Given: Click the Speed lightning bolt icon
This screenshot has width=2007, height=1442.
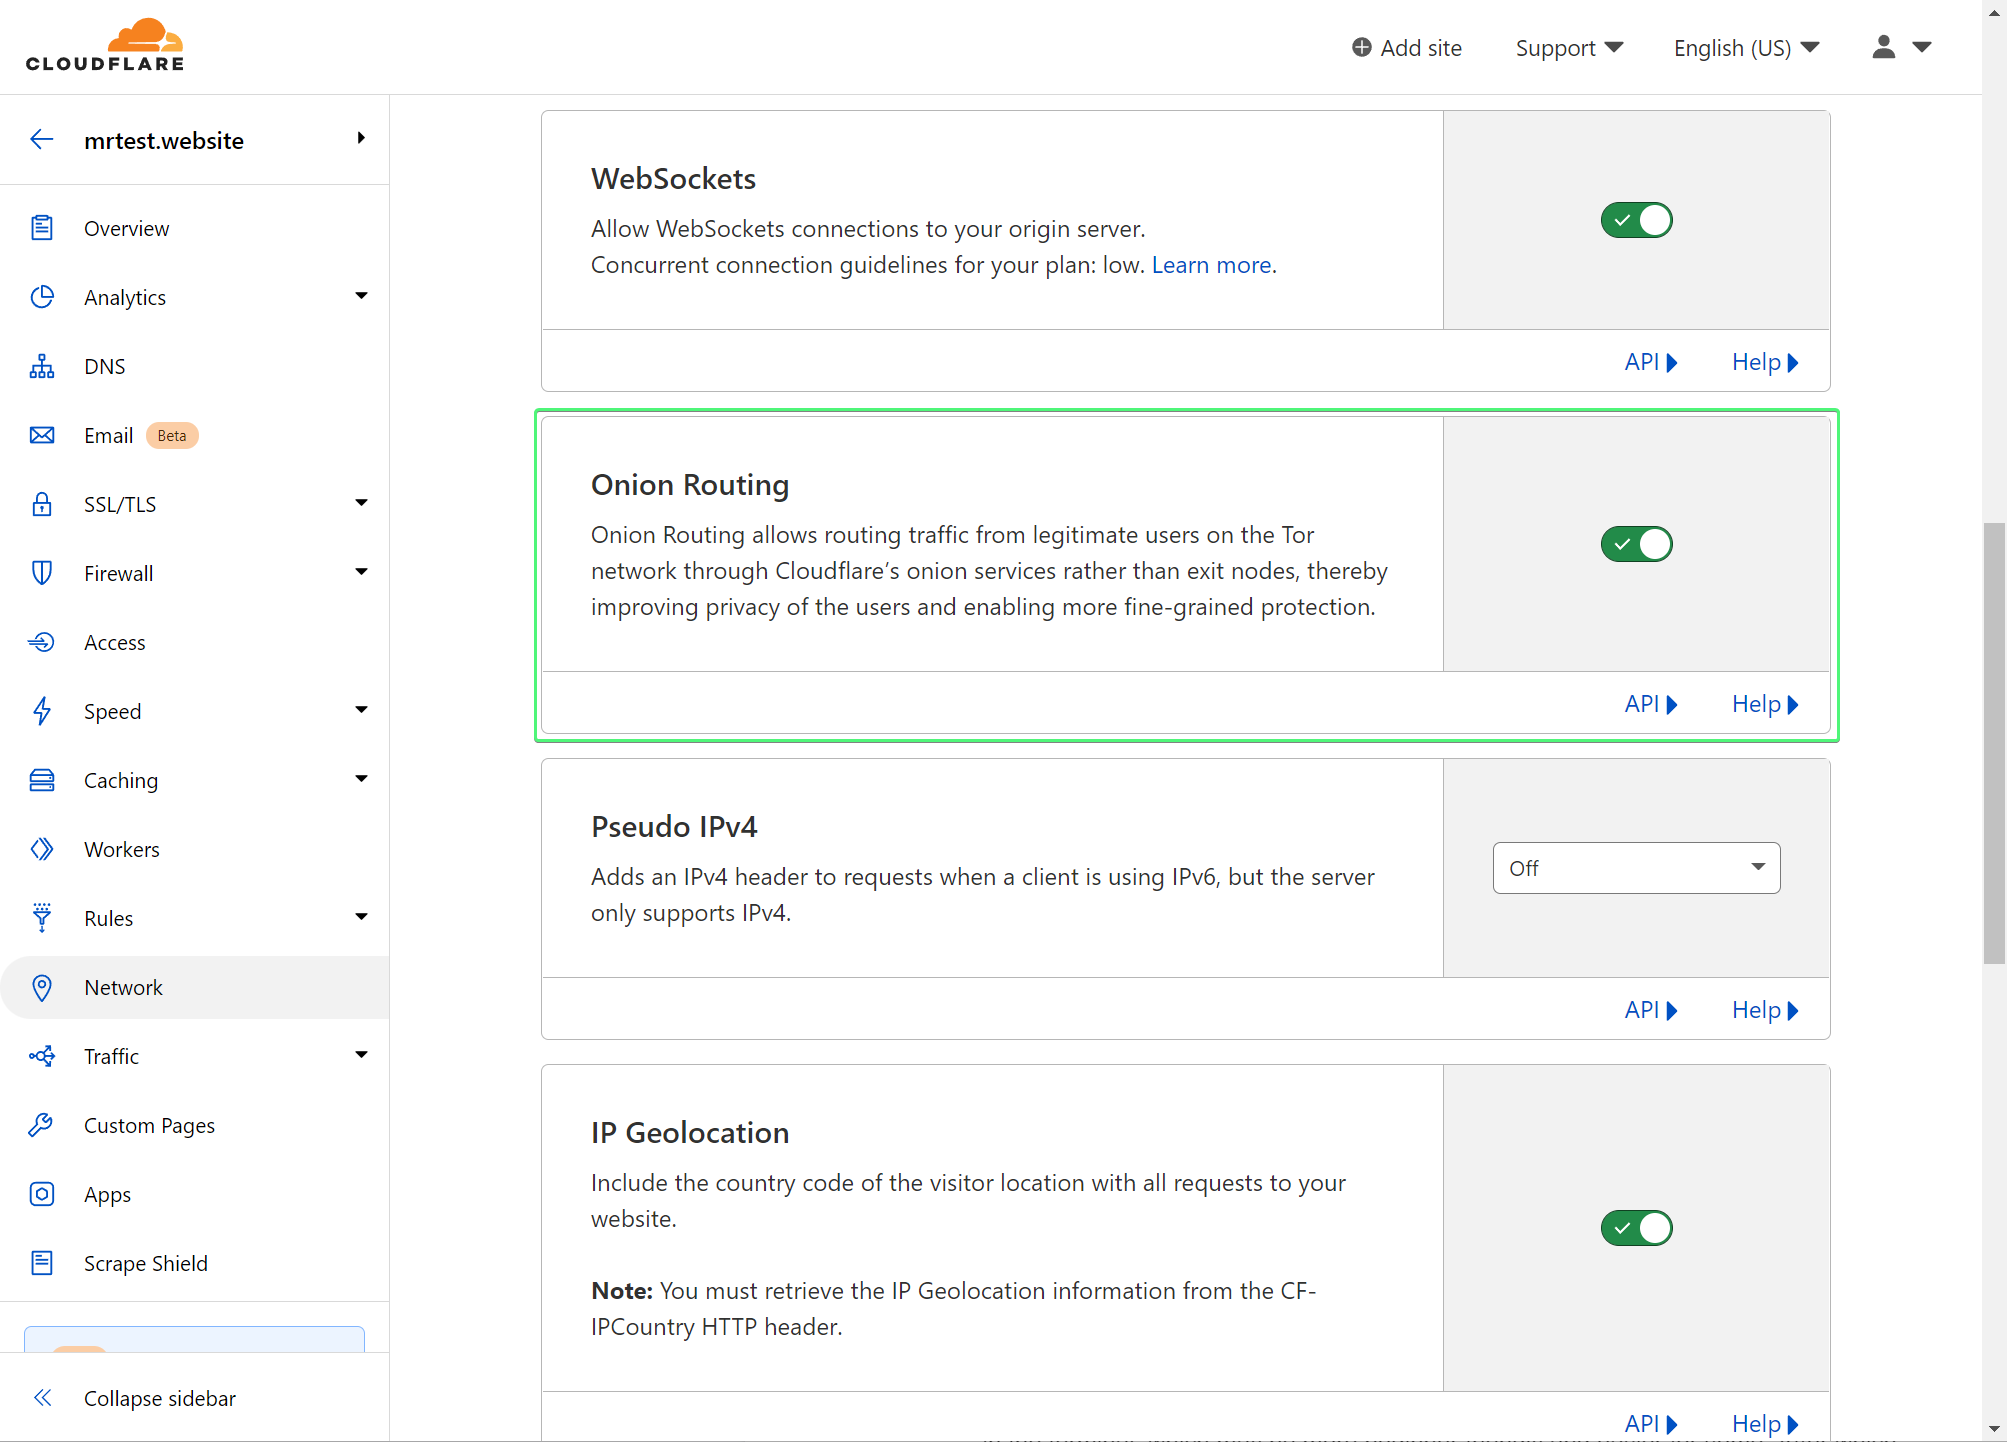Looking at the screenshot, I should coord(42,711).
